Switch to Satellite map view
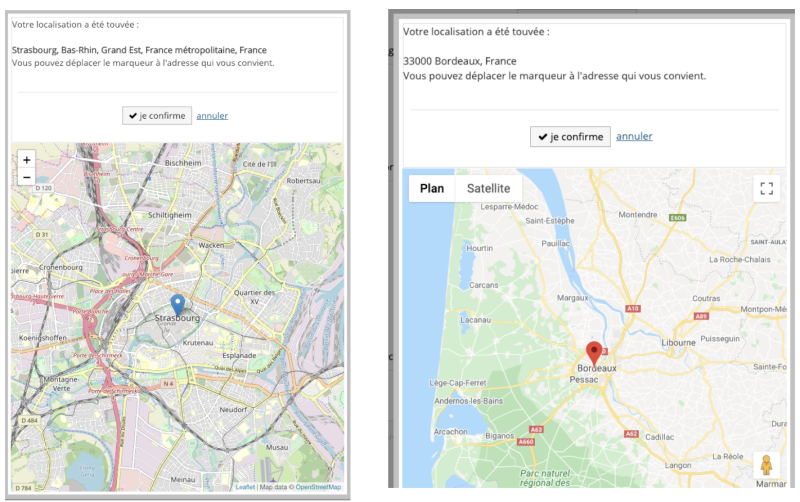 click(488, 188)
